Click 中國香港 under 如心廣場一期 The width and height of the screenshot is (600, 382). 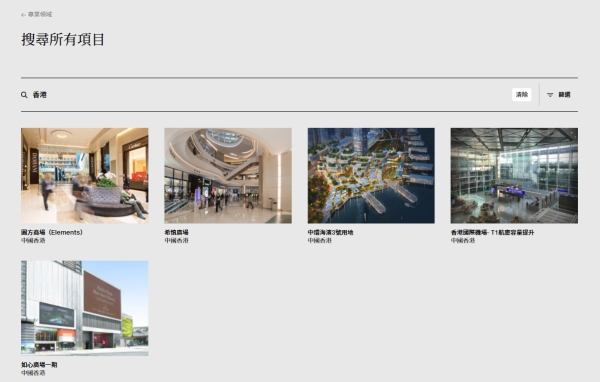pyautogui.click(x=33, y=373)
